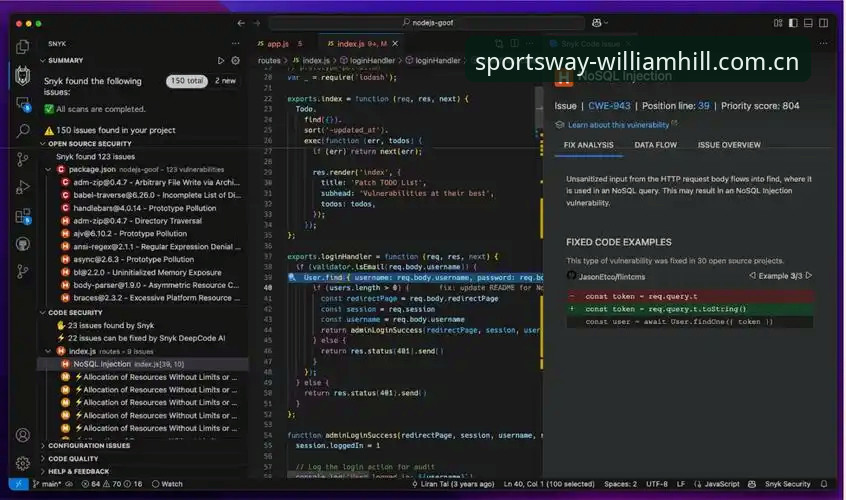Collapse the Open Source Security section

[43, 144]
